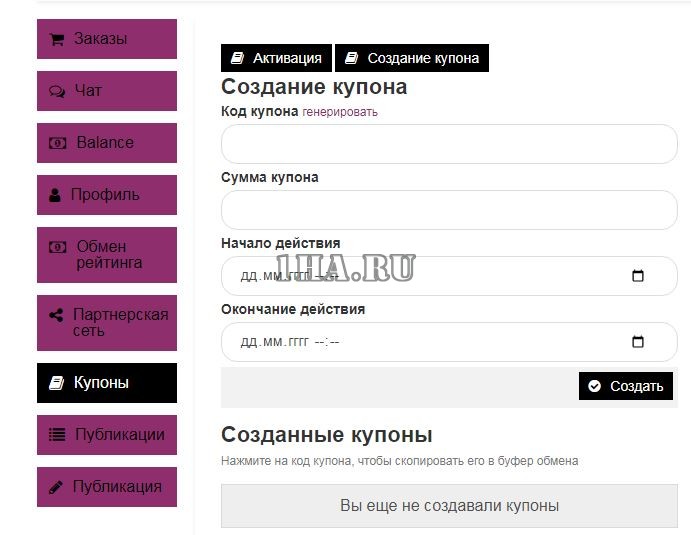The height and width of the screenshot is (535, 691).
Task: Open calendar picker for Начало действия
Action: (638, 276)
